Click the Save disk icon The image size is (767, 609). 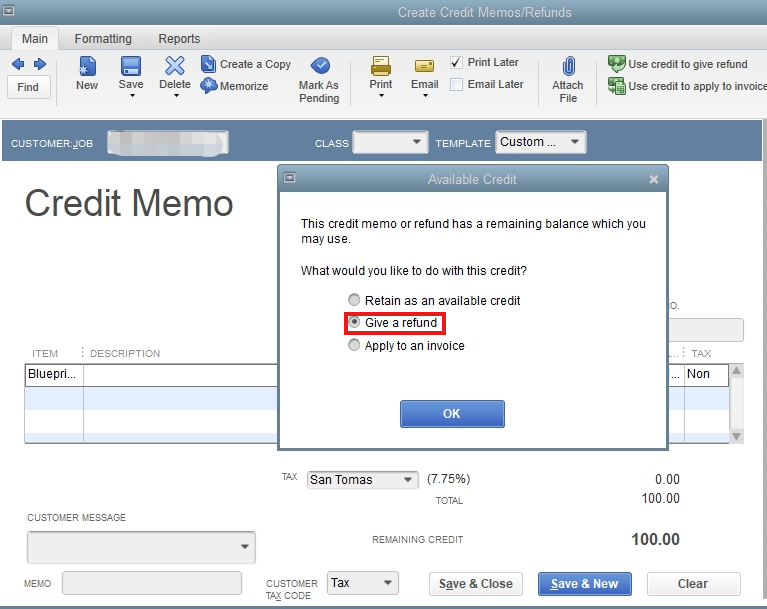point(131,66)
